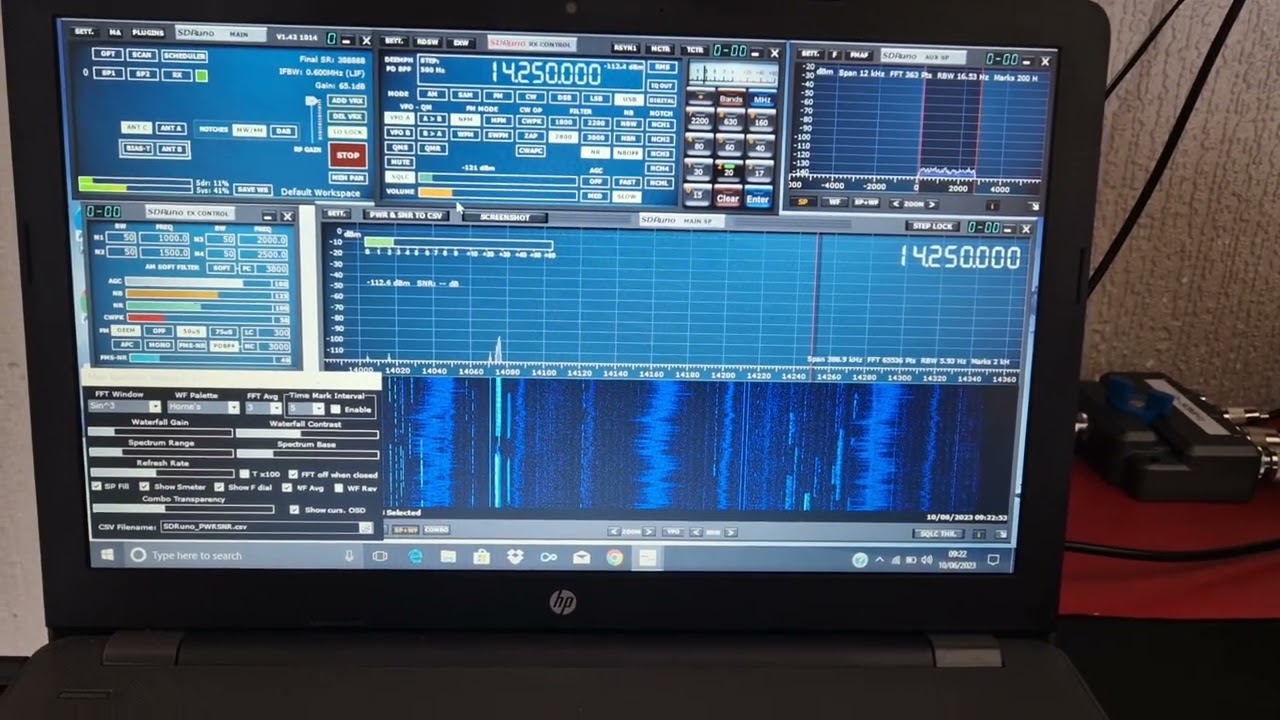
Task: Open the WF Palette dropdown
Action: click(x=234, y=407)
